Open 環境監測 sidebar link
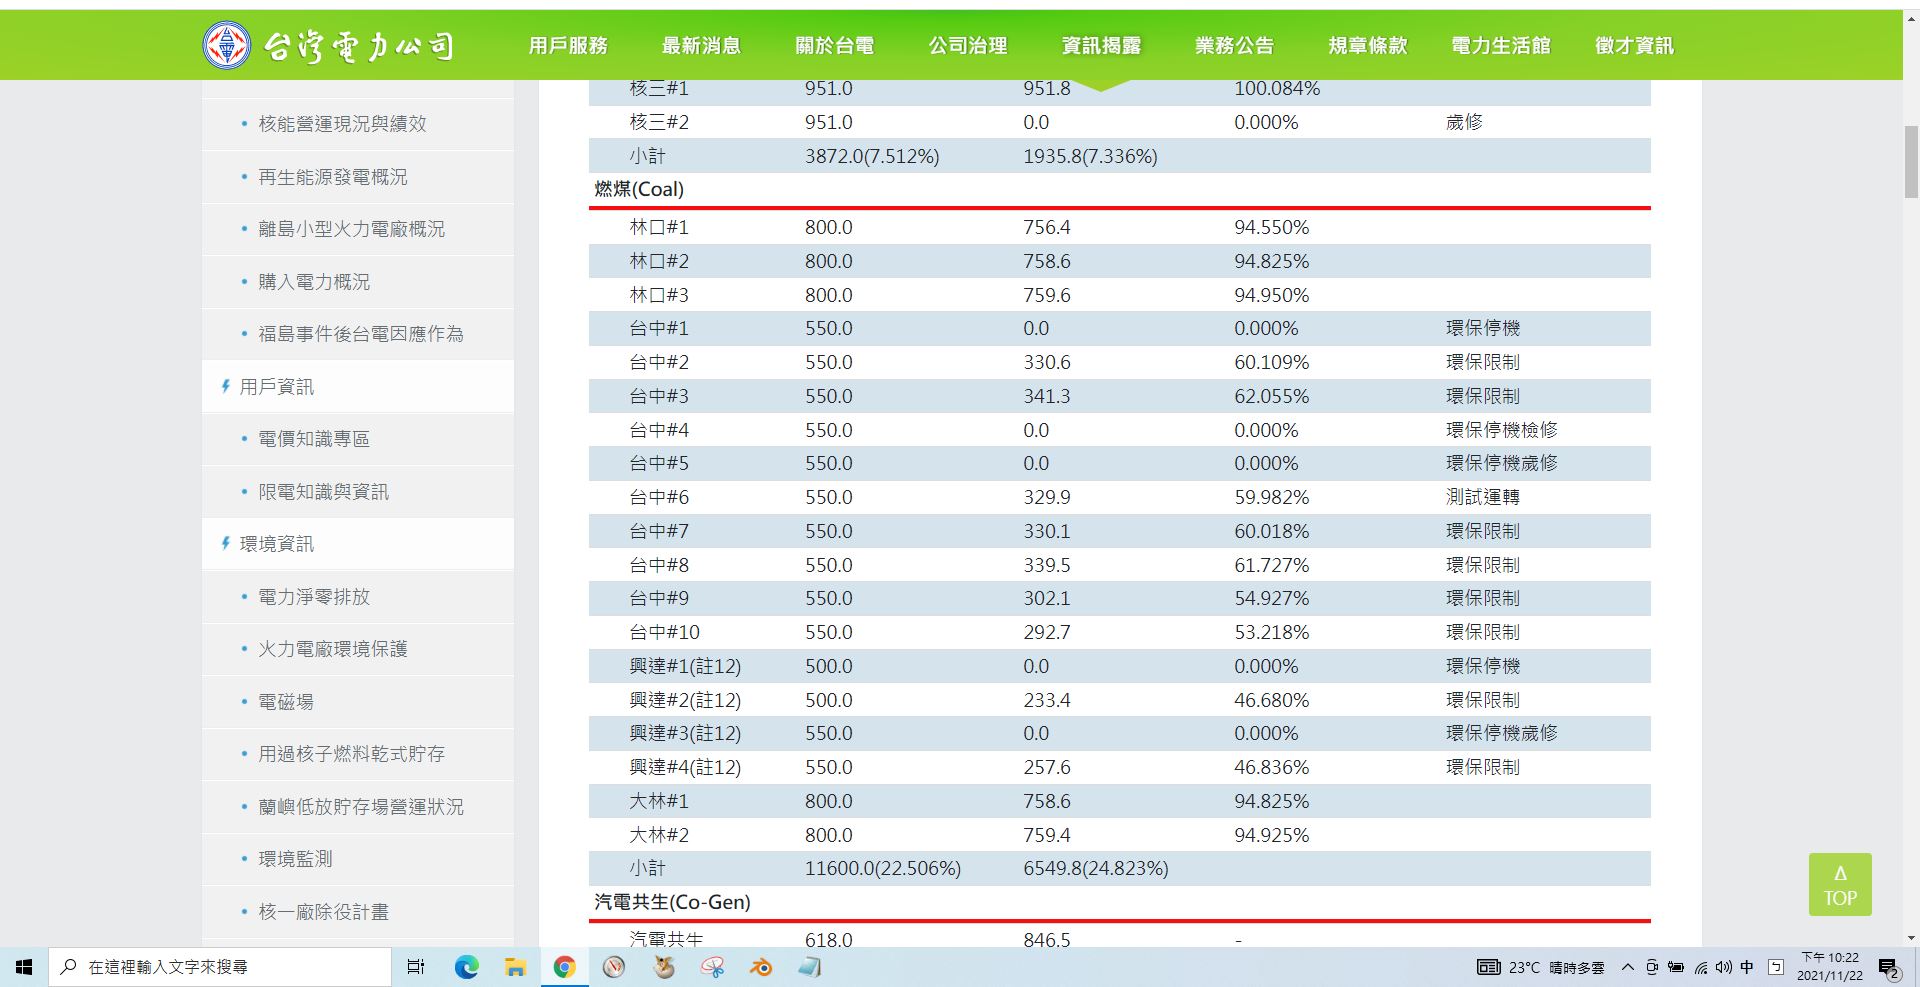Image resolution: width=1920 pixels, height=987 pixels. tap(295, 859)
